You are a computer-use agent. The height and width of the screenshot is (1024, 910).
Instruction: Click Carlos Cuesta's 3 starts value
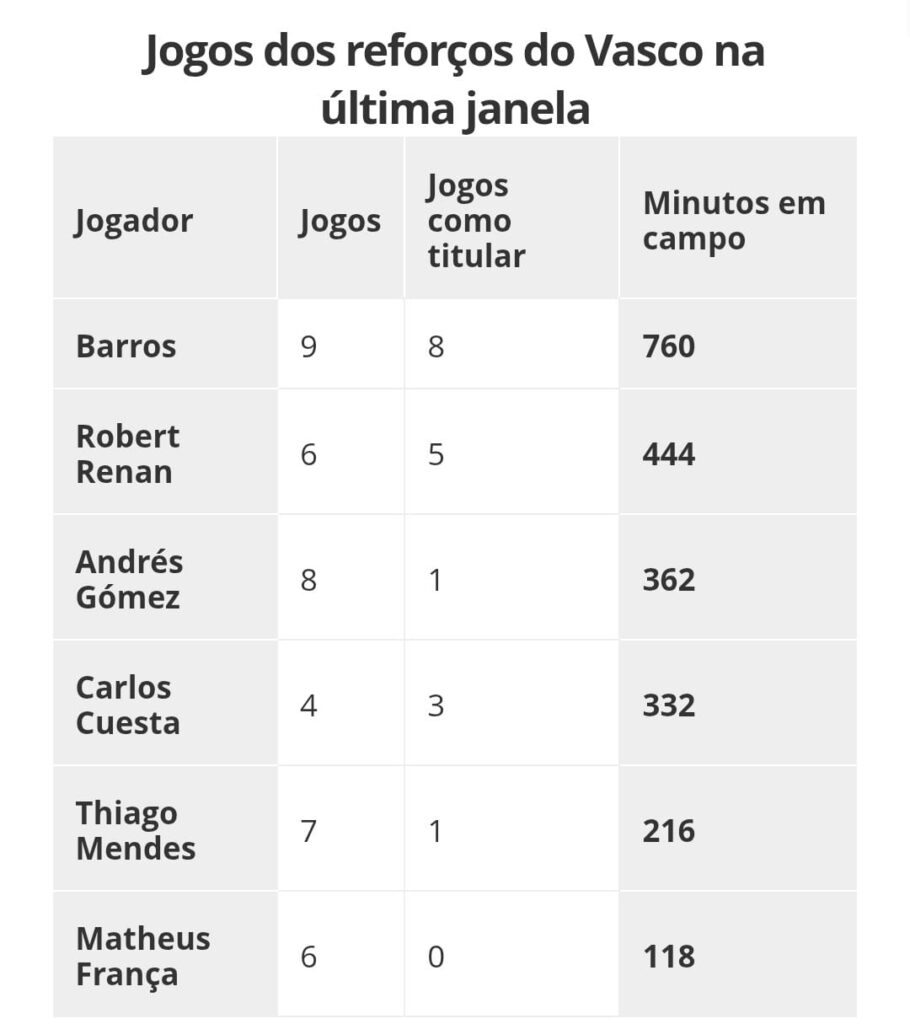coord(436,705)
